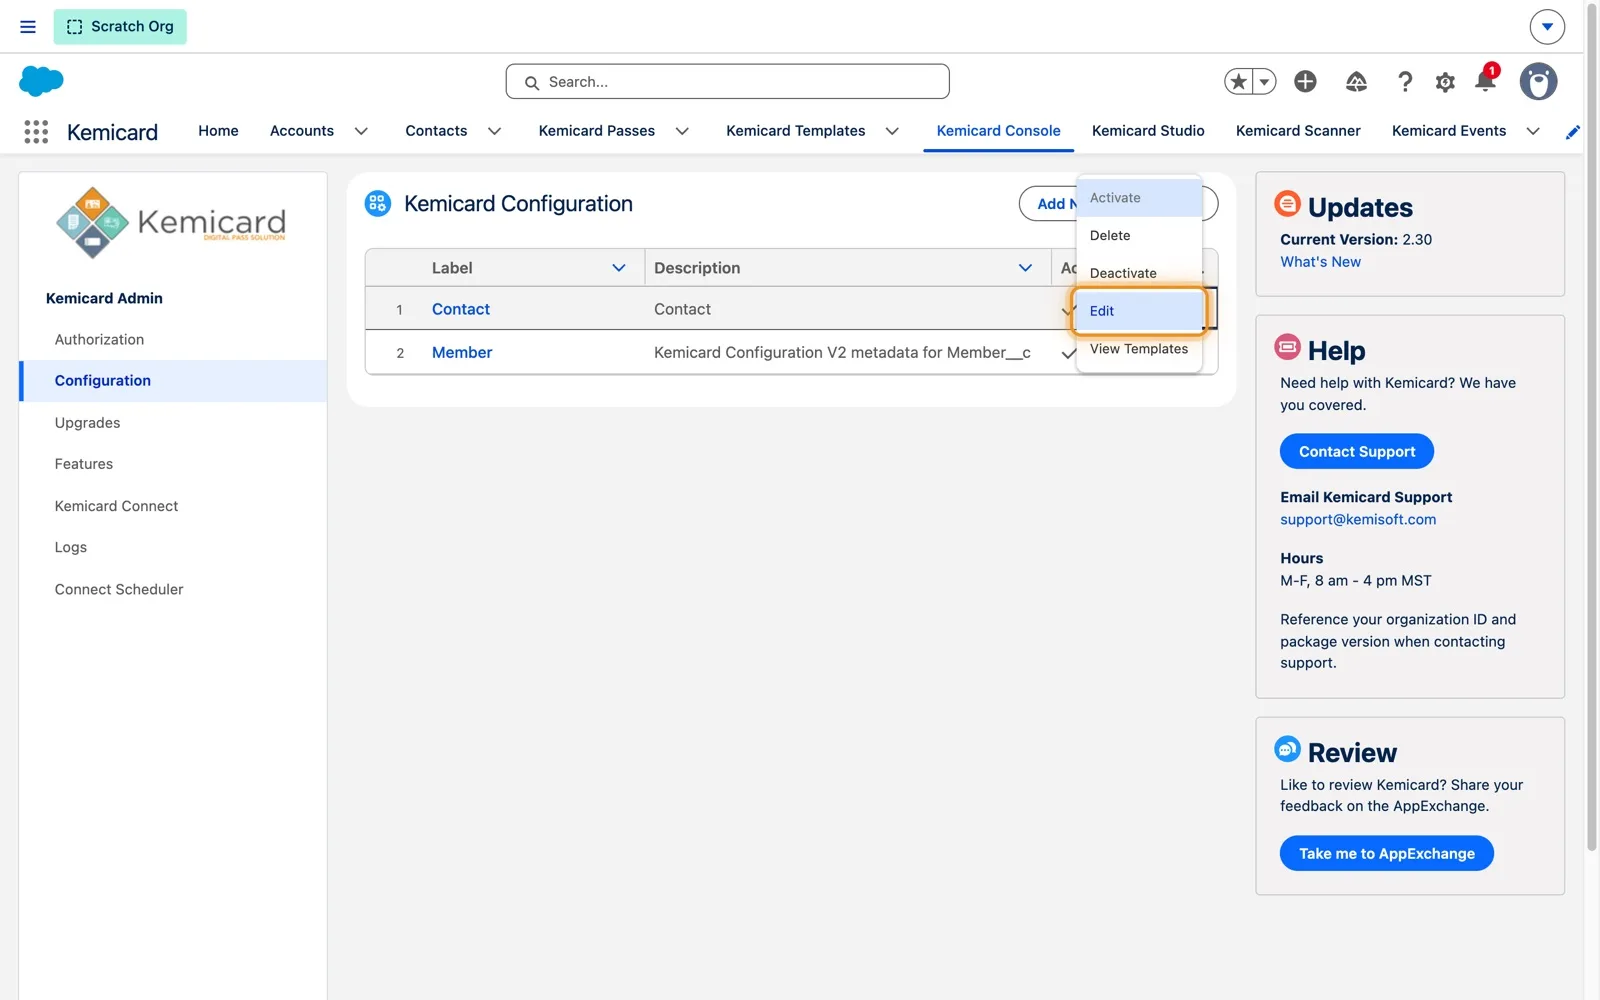Go to the Home tab
The image size is (1600, 1000).
(x=218, y=131)
